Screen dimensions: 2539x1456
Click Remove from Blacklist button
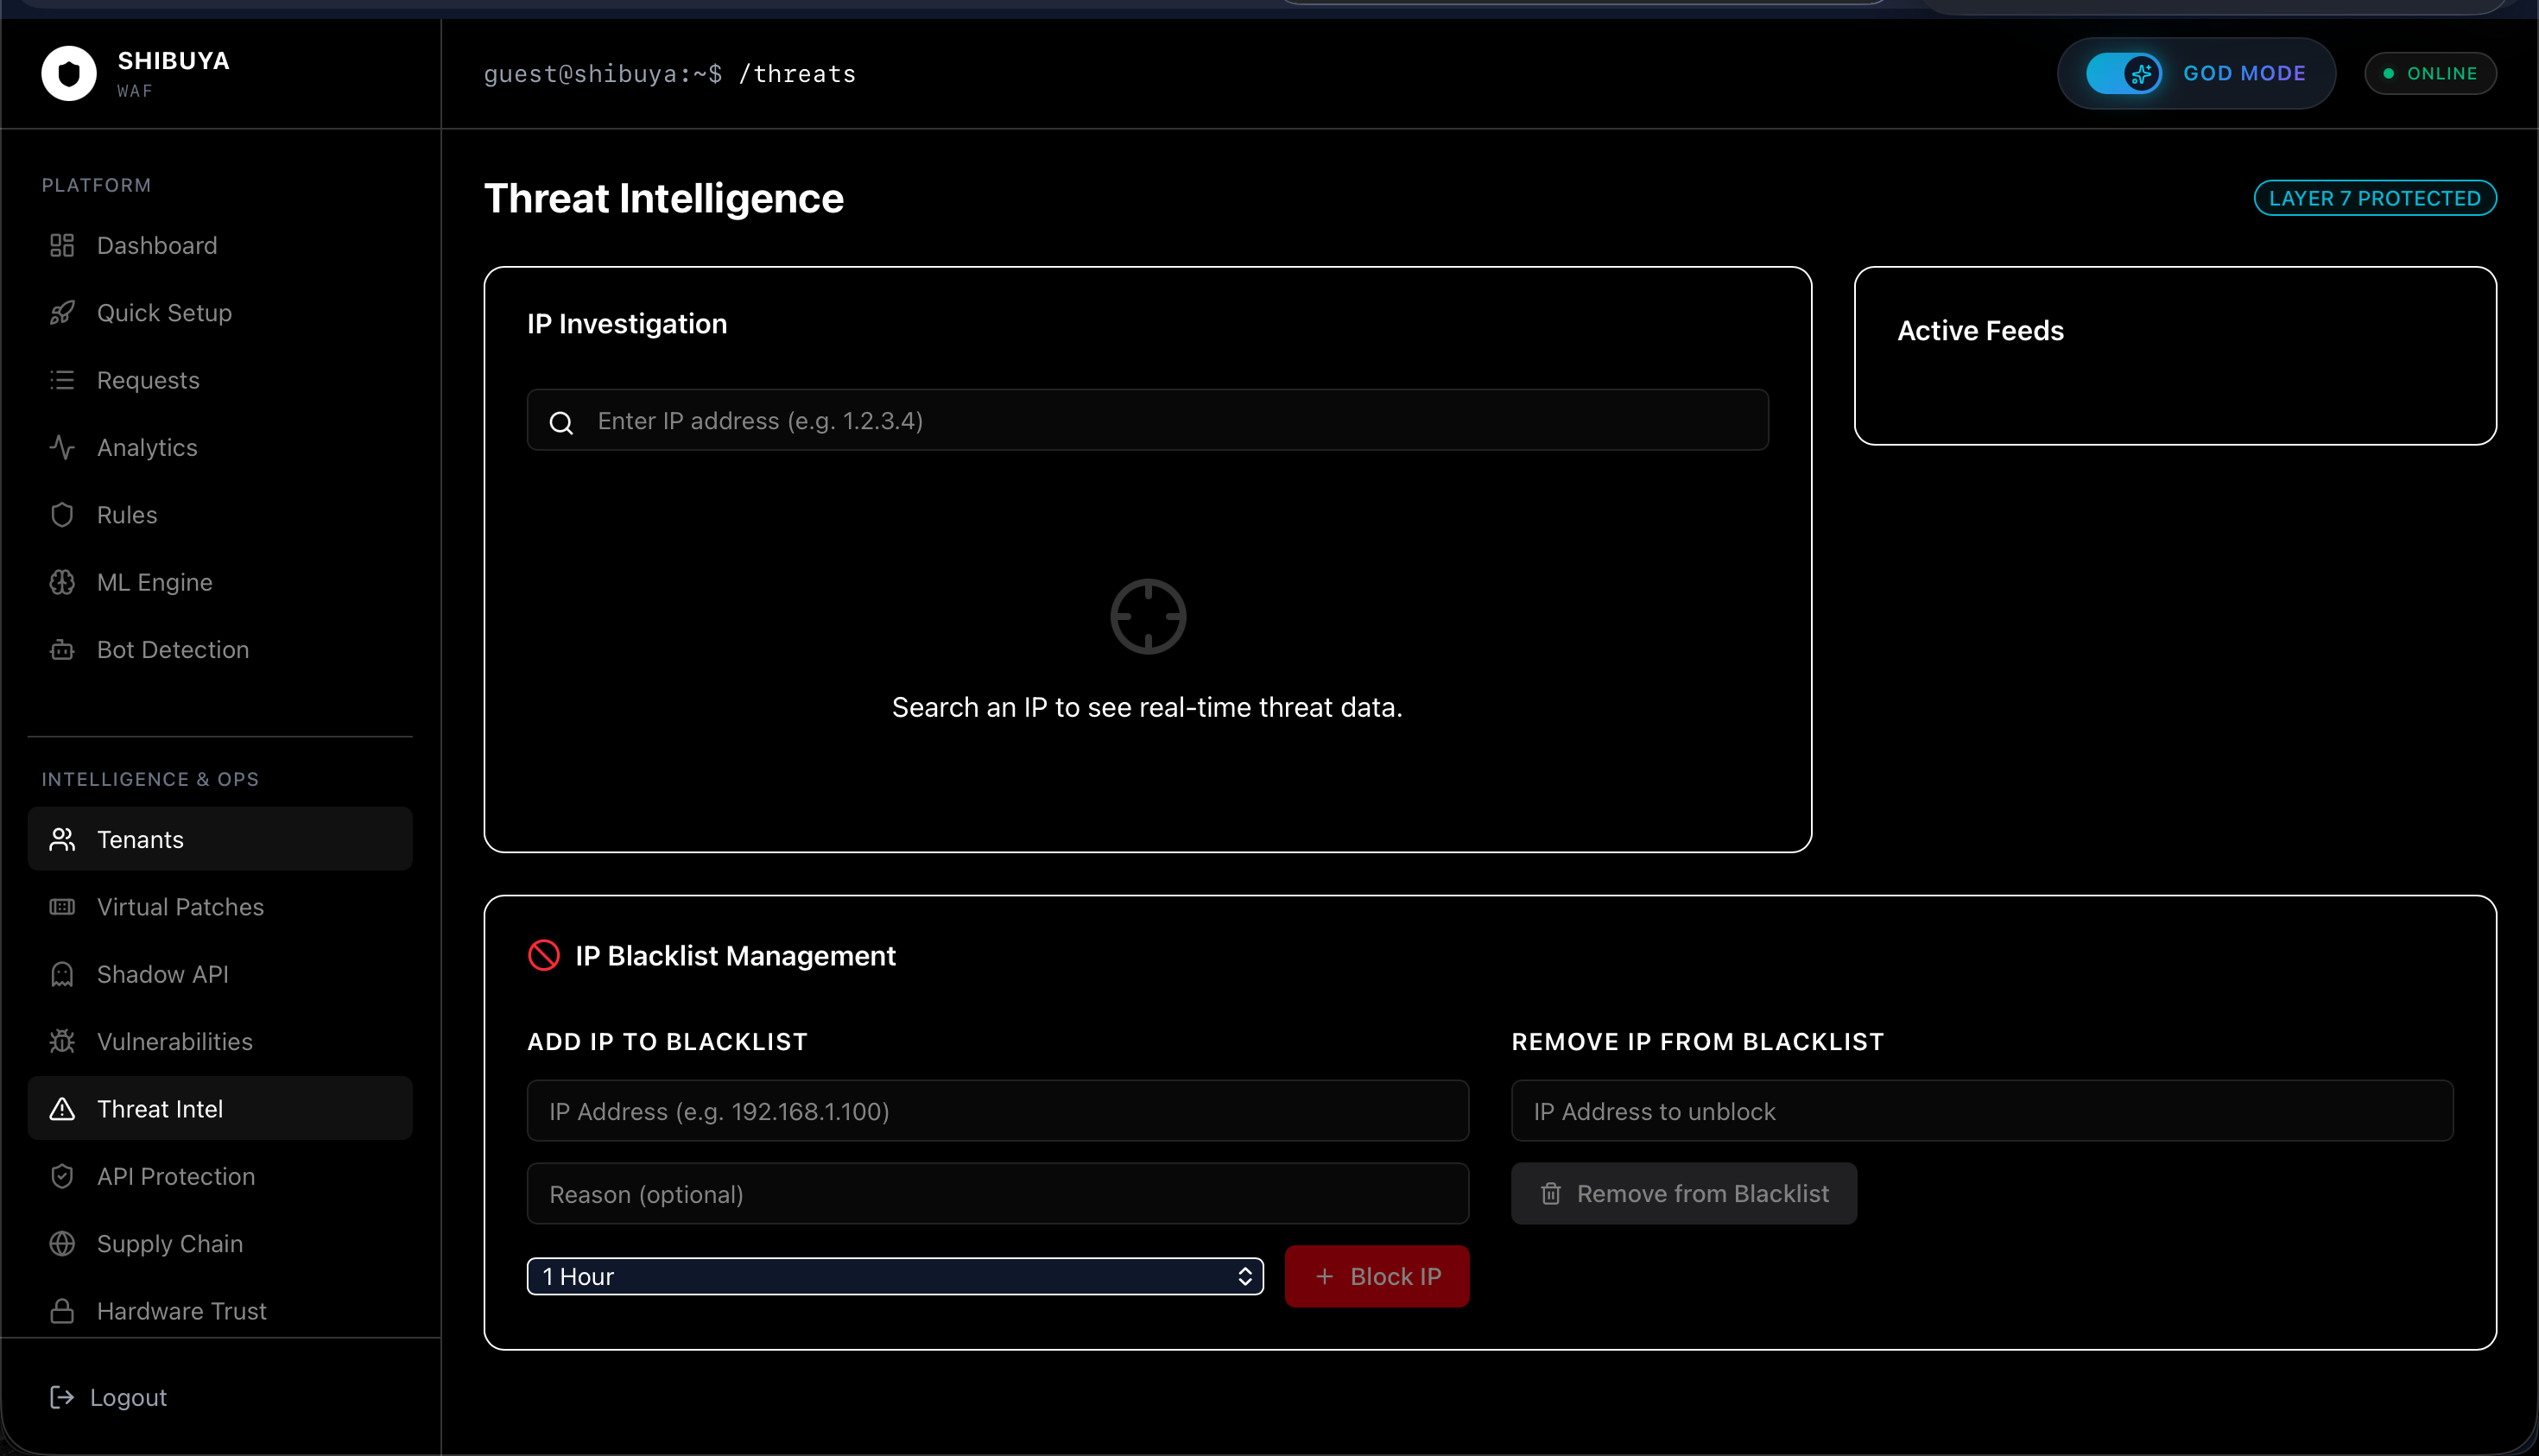1683,1193
